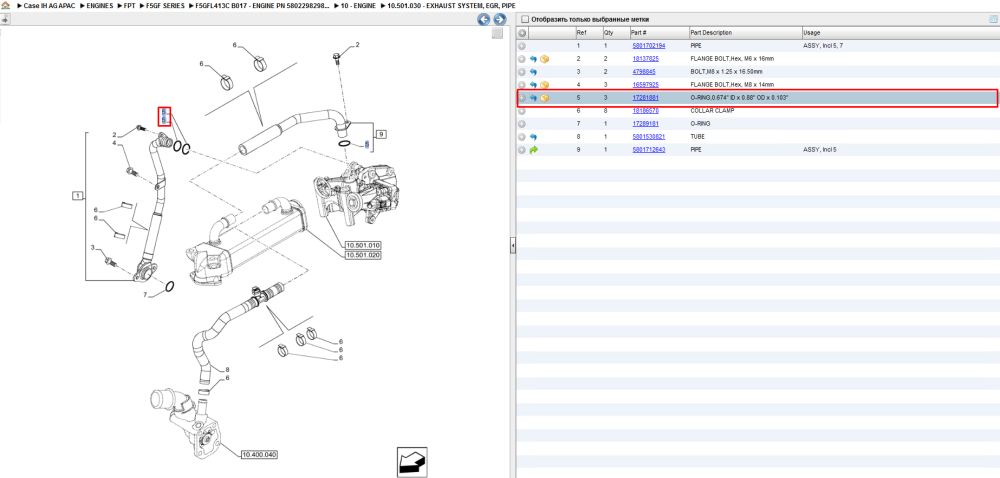This screenshot has height=478, width=1000.
Task: Click blue arrow icon for part 16597925
Action: tap(533, 85)
